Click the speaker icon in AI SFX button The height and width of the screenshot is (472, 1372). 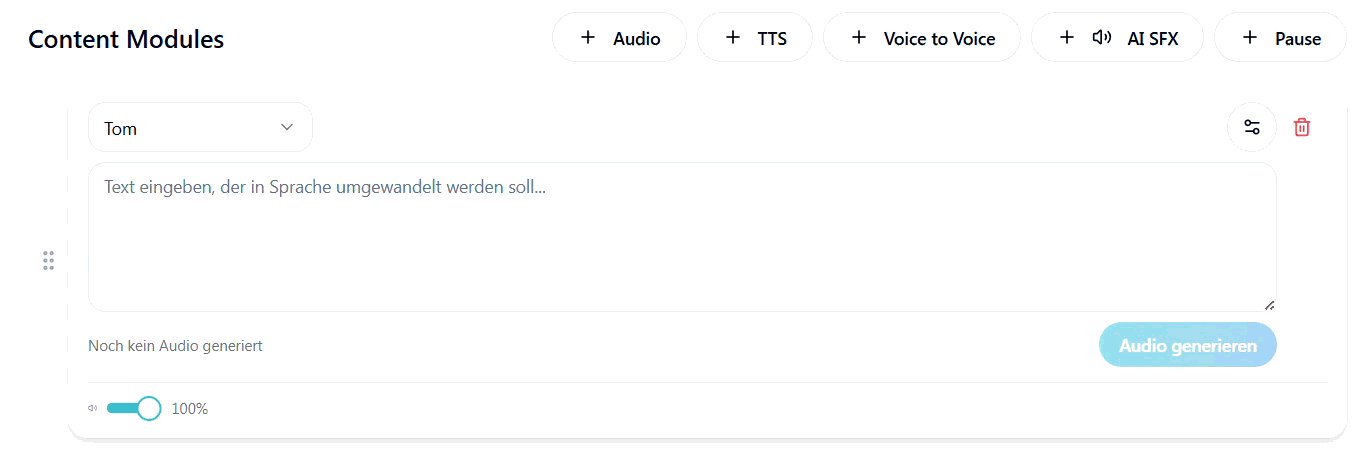click(1102, 38)
